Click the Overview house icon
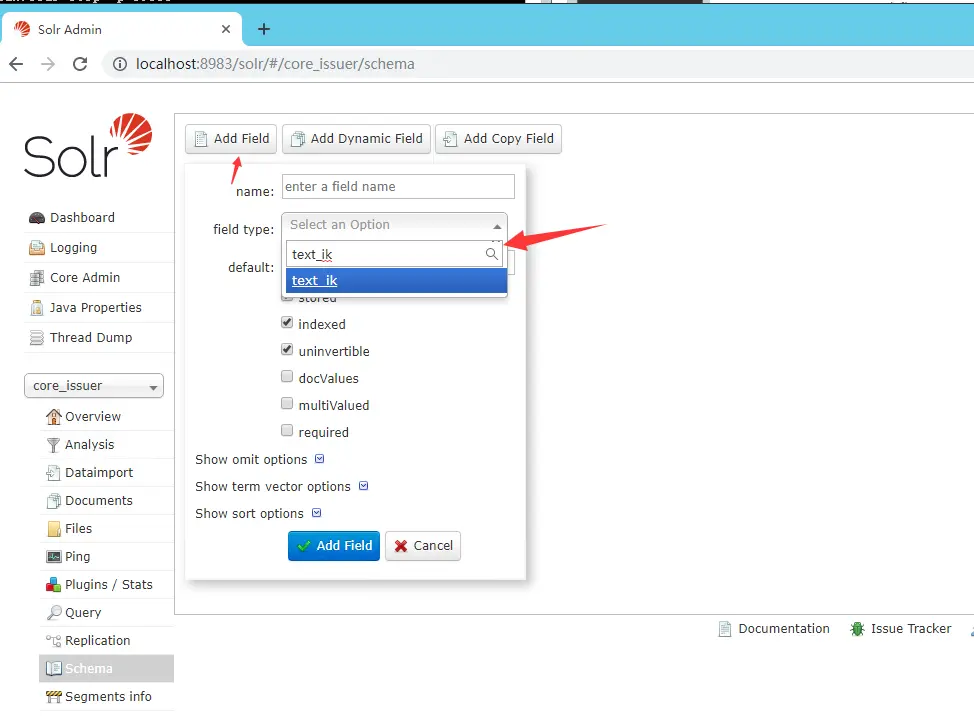The height and width of the screenshot is (721, 974). click(x=54, y=417)
